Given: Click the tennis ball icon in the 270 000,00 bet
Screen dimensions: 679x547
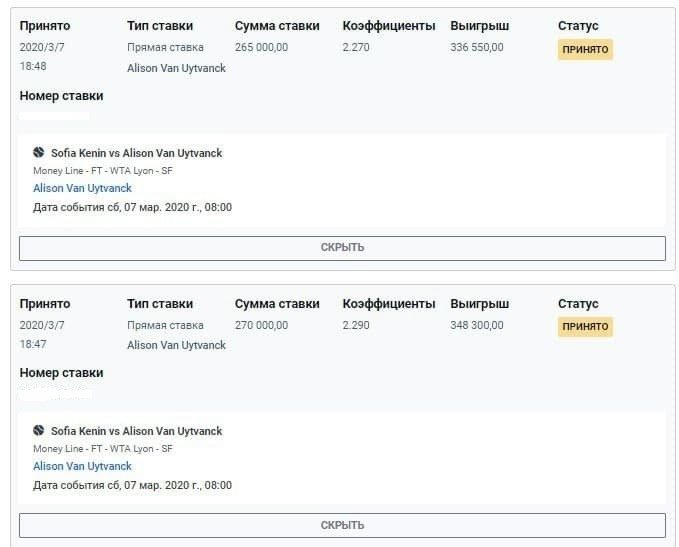Looking at the screenshot, I should (39, 431).
